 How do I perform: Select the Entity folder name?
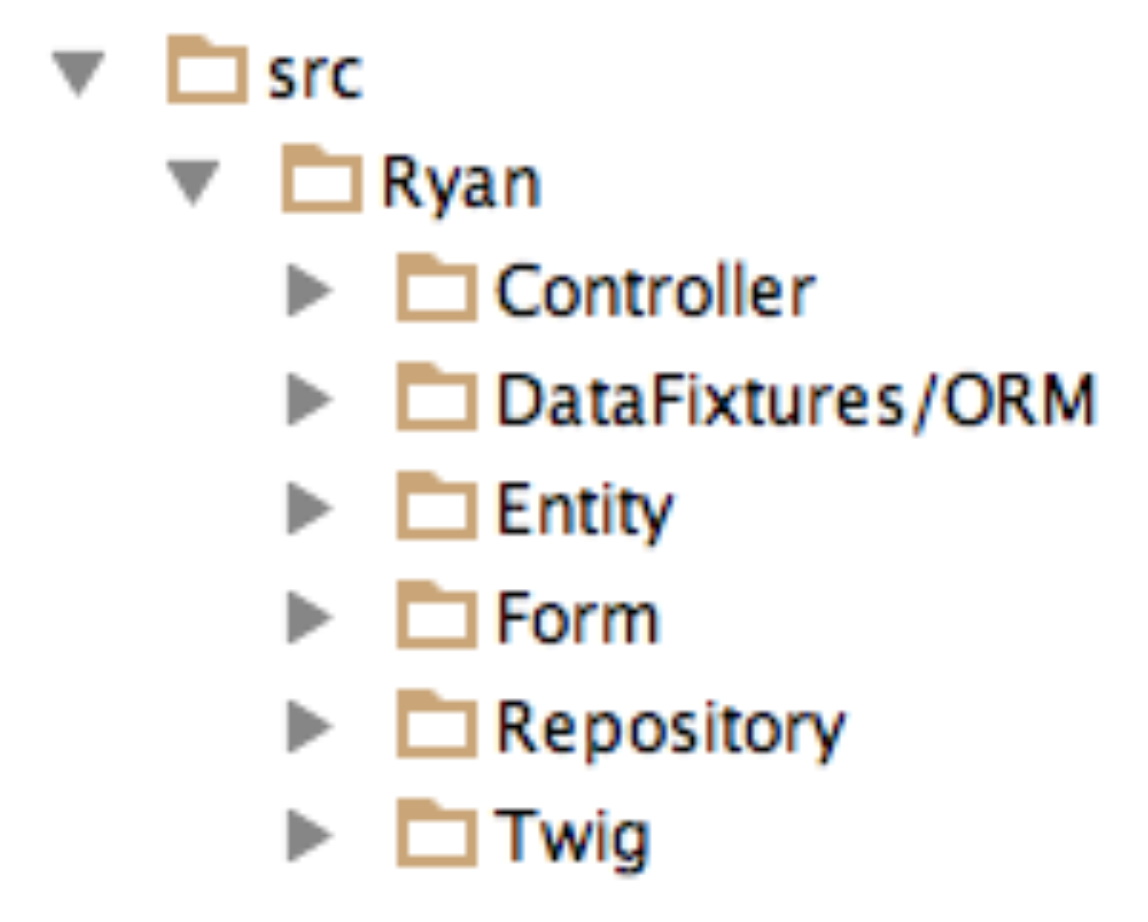point(585,511)
